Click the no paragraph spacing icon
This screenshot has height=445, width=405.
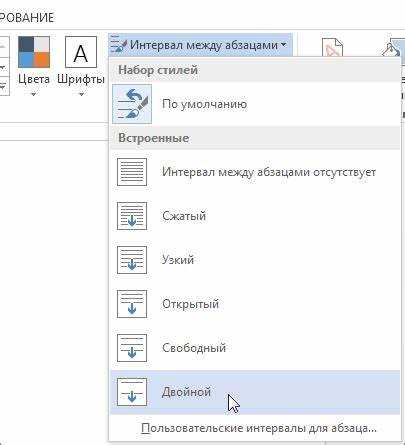[132, 172]
